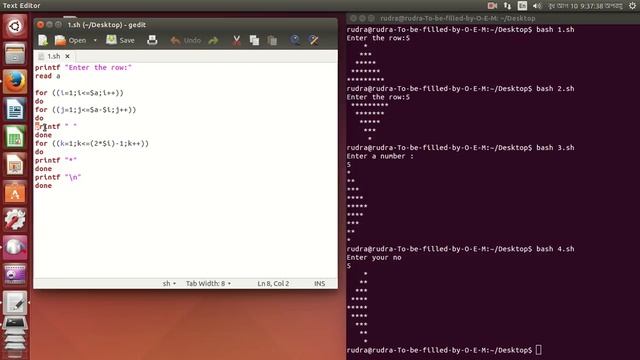This screenshot has width=640, height=360.
Task: Click the for ((k=1;k<=(2*$i)-1;k++)) line
Action: pyautogui.click(x=92, y=143)
